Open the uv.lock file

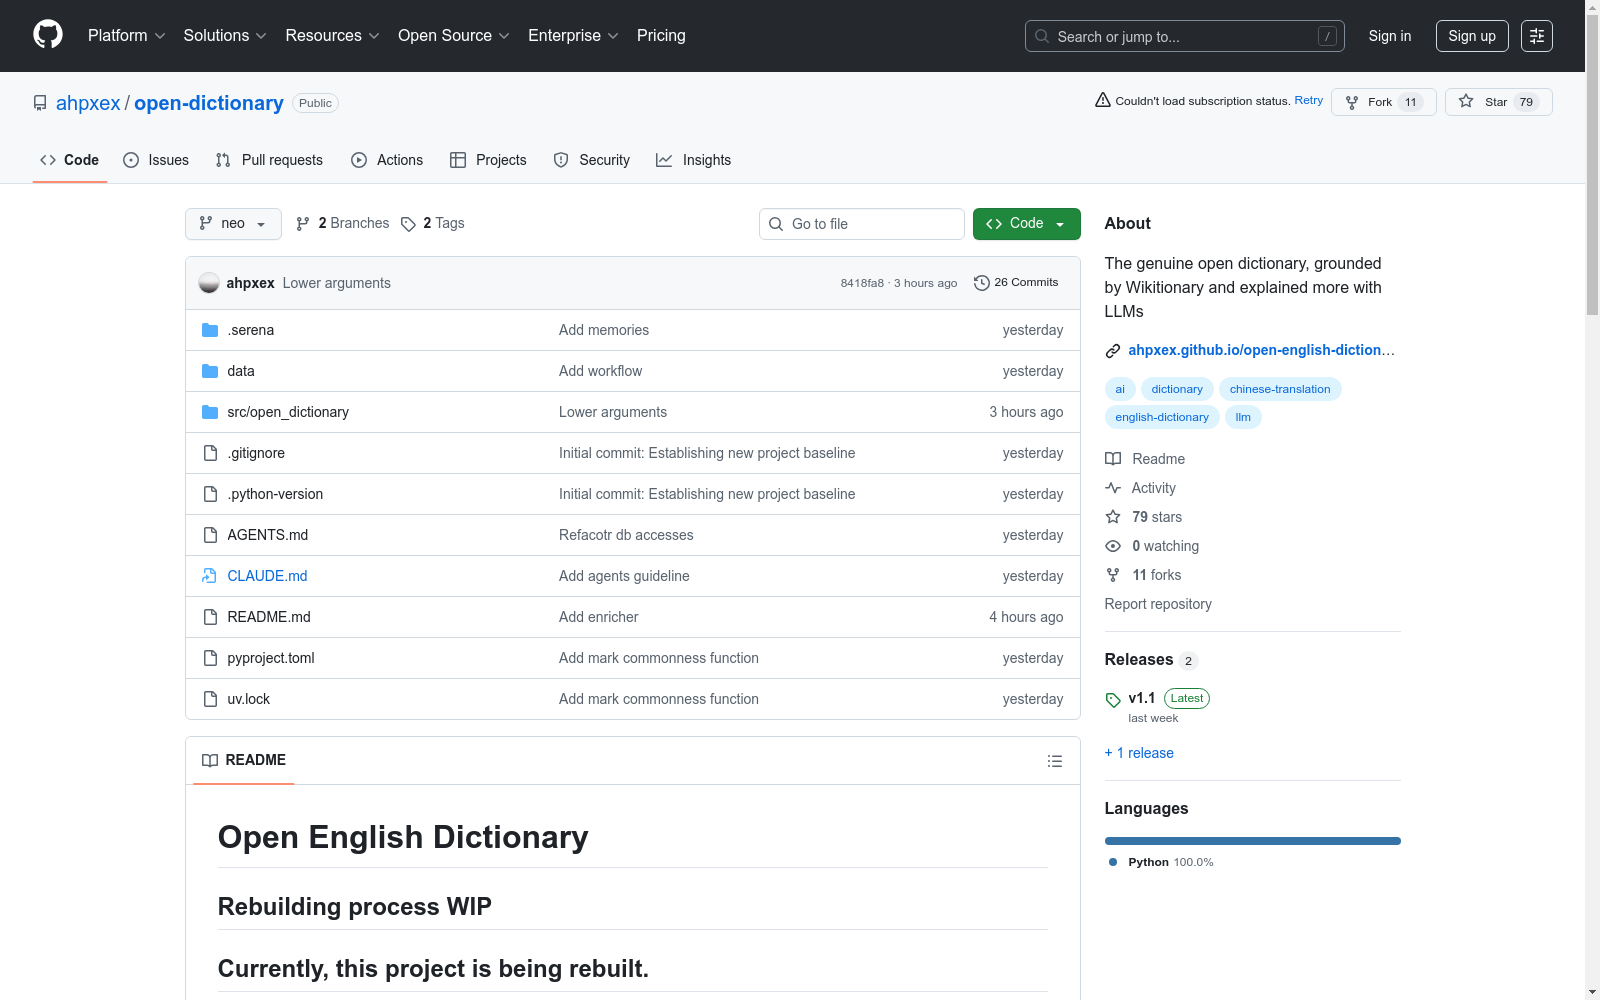tap(249, 699)
